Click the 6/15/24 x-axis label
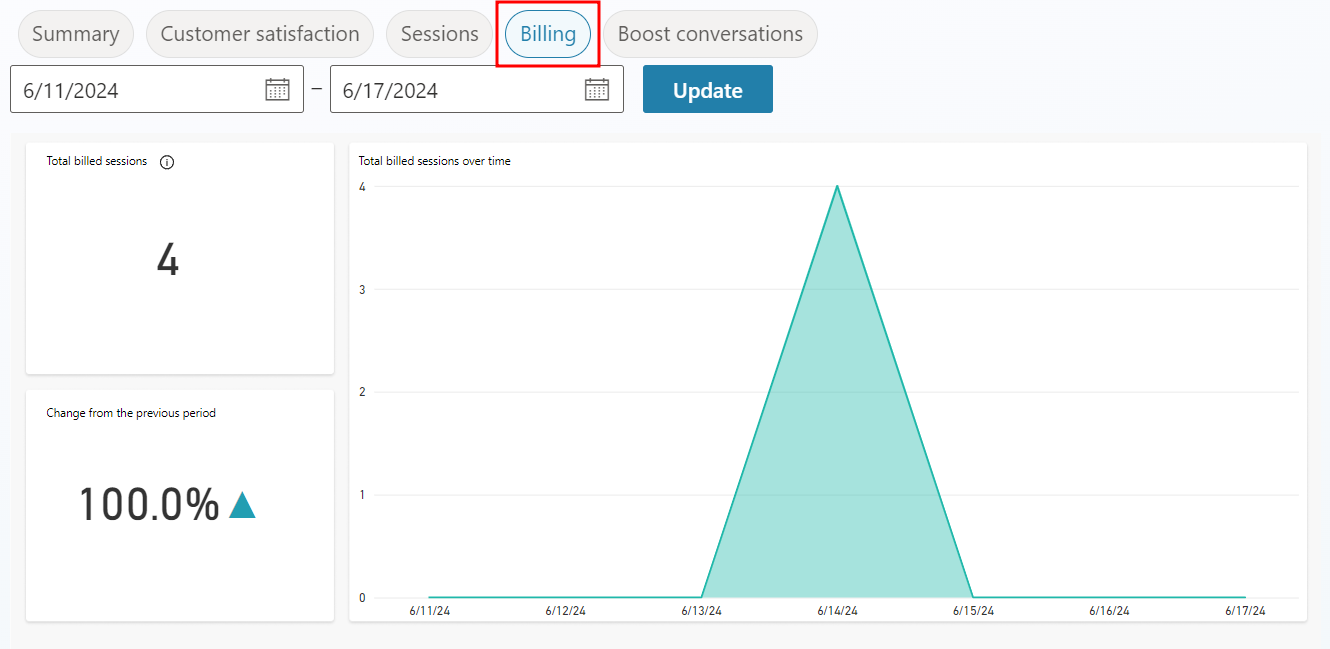This screenshot has height=649, width=1330. [974, 610]
